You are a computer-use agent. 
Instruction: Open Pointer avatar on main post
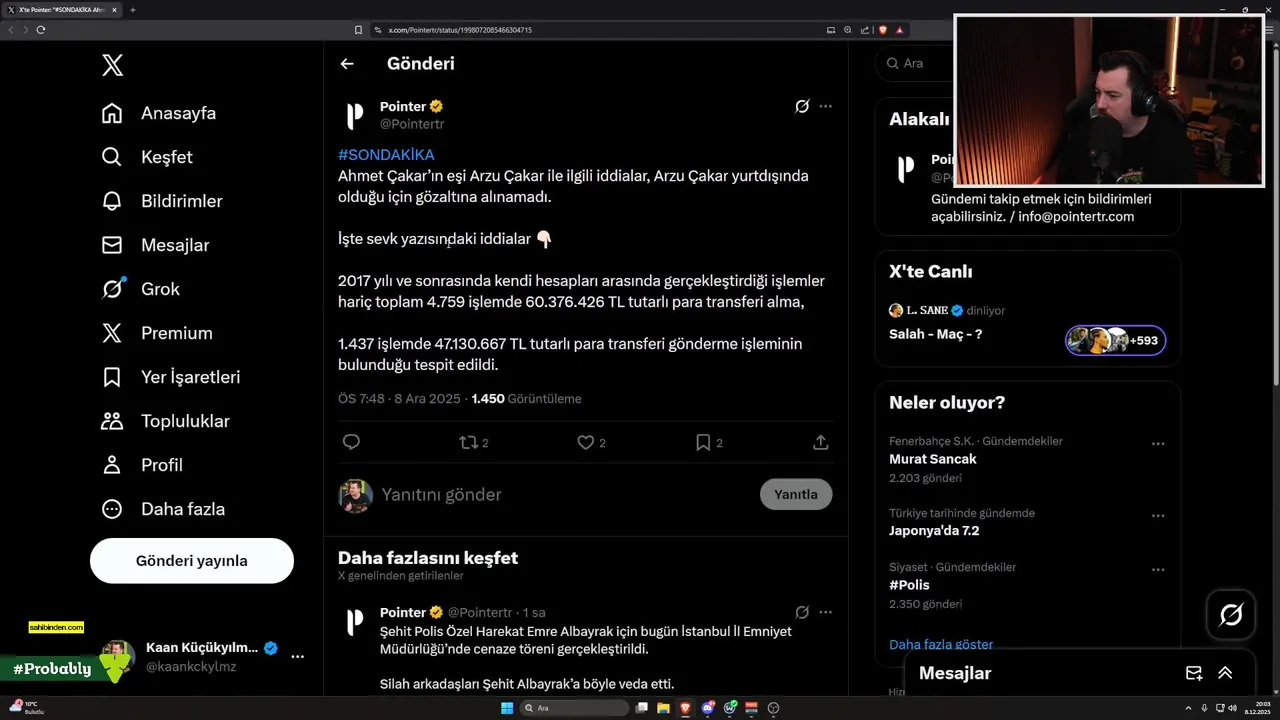pos(354,116)
